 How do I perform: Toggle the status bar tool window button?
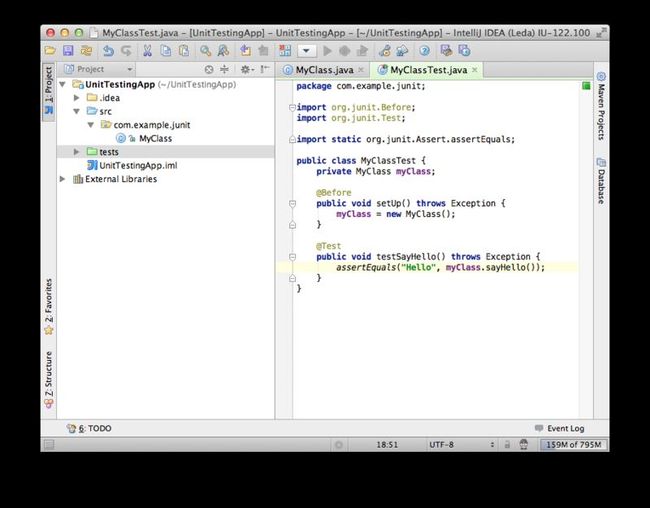pos(49,445)
